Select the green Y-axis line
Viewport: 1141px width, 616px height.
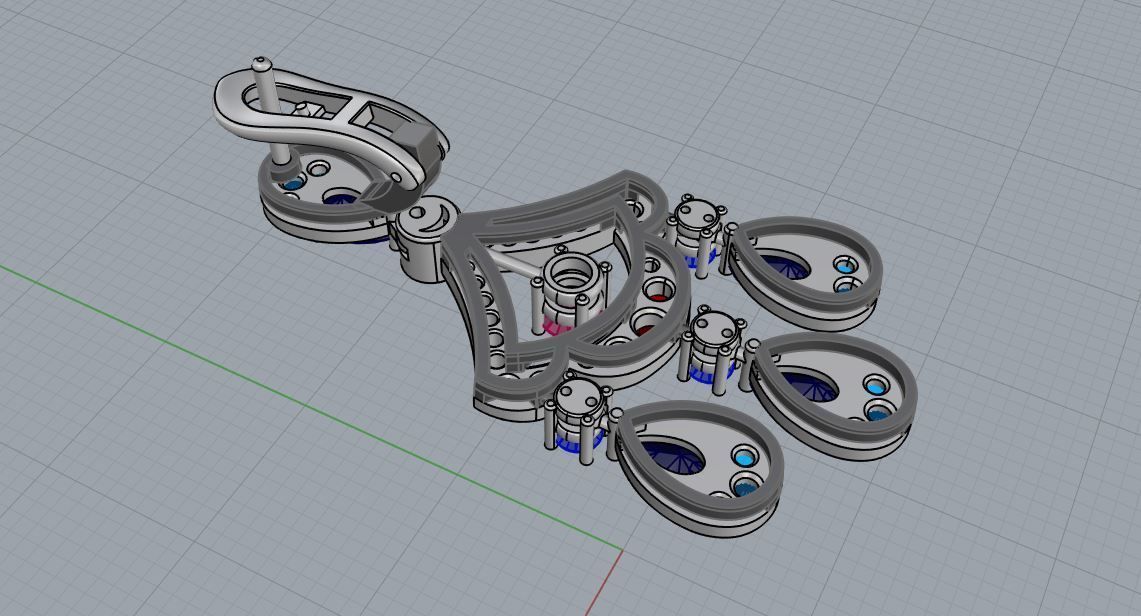[x=311, y=407]
